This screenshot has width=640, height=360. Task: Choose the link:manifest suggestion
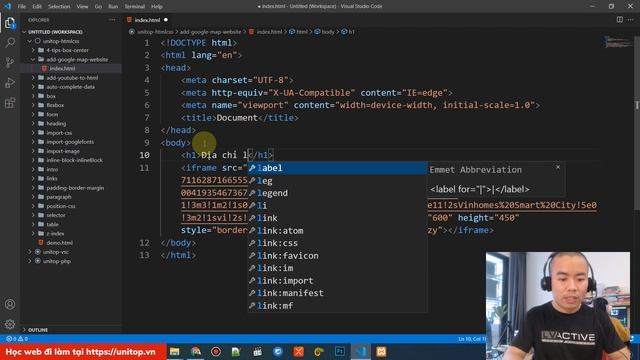point(337,293)
